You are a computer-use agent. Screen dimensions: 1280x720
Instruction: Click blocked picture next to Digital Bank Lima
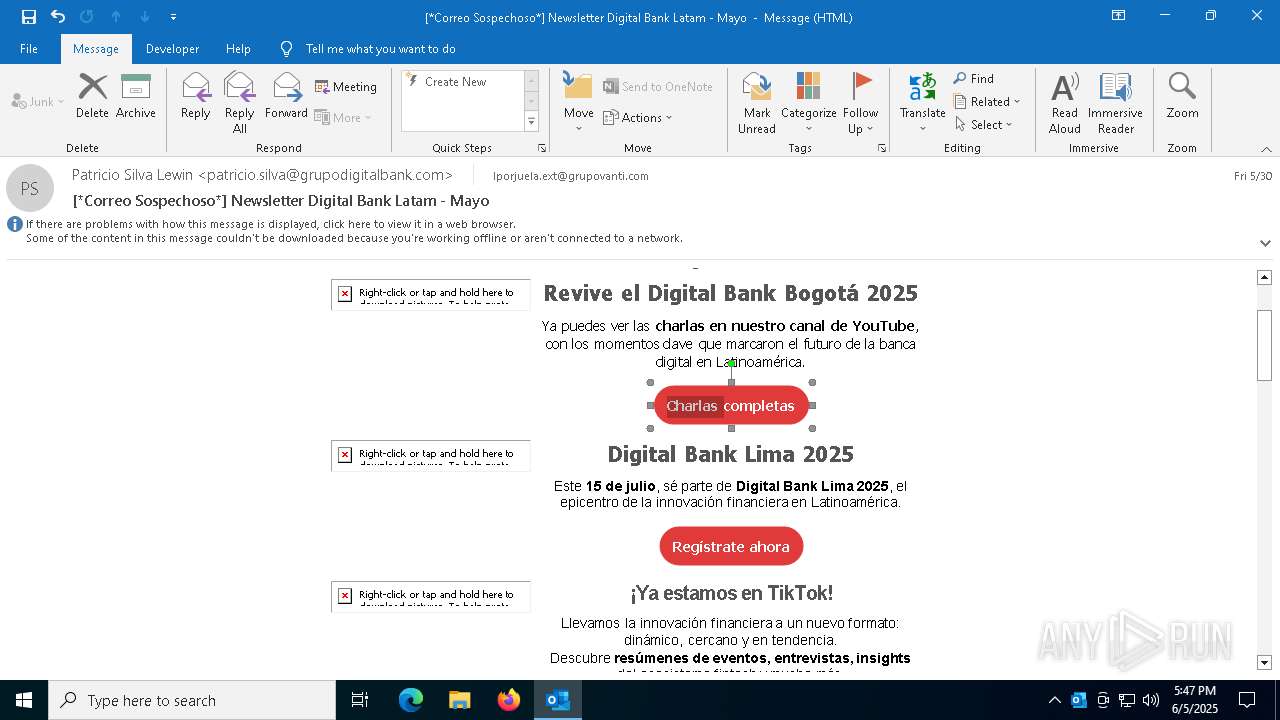tap(431, 455)
